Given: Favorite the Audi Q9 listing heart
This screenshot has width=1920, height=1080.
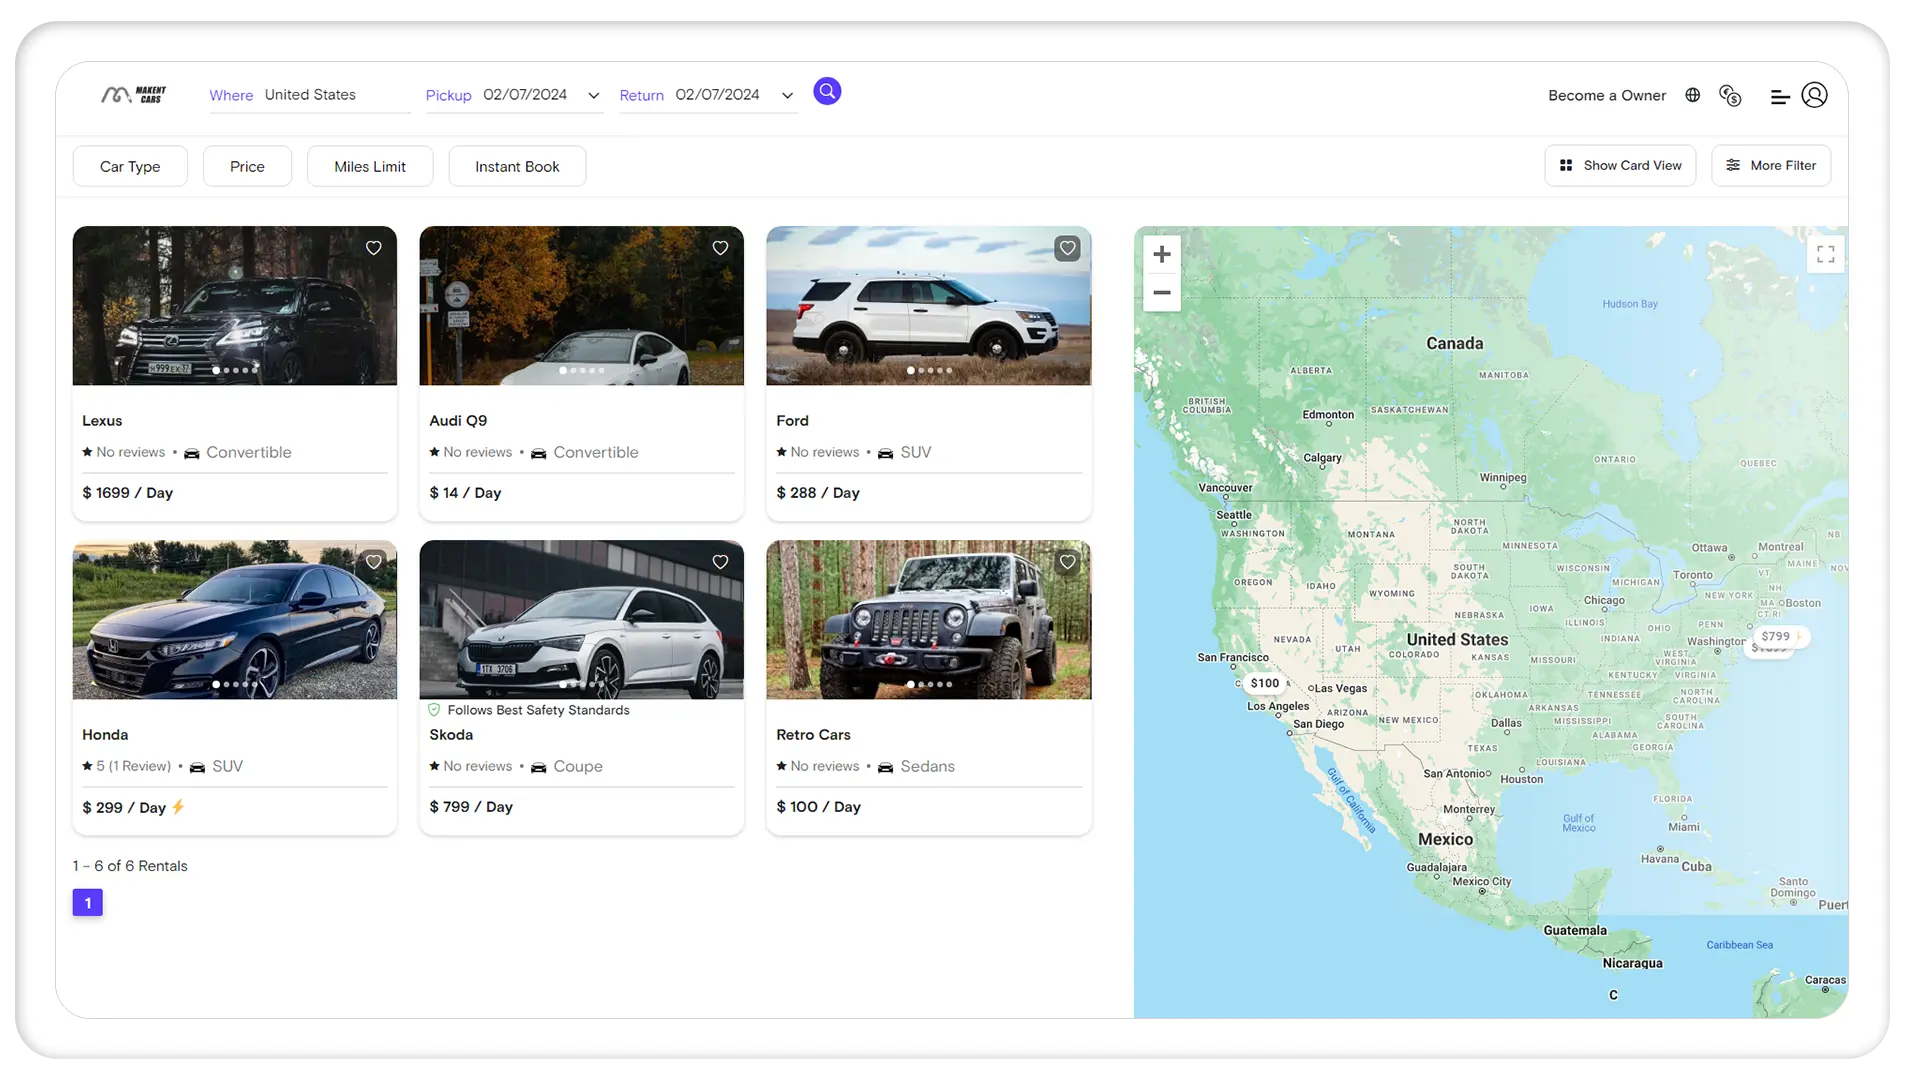Looking at the screenshot, I should pyautogui.click(x=720, y=248).
